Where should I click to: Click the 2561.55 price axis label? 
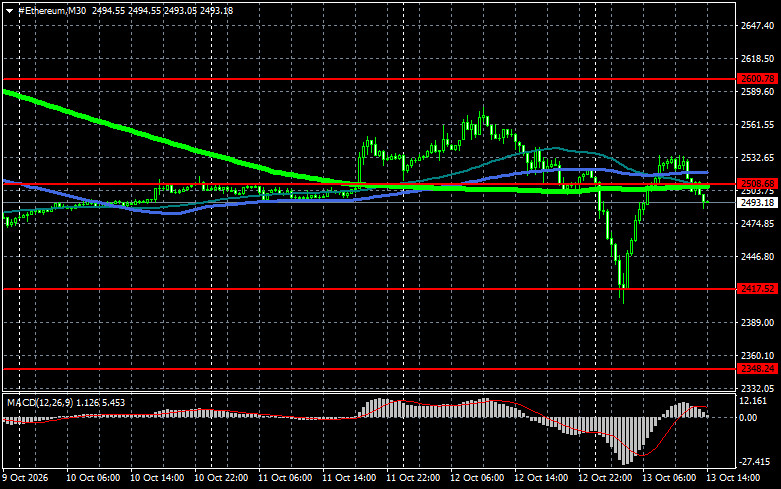point(758,125)
